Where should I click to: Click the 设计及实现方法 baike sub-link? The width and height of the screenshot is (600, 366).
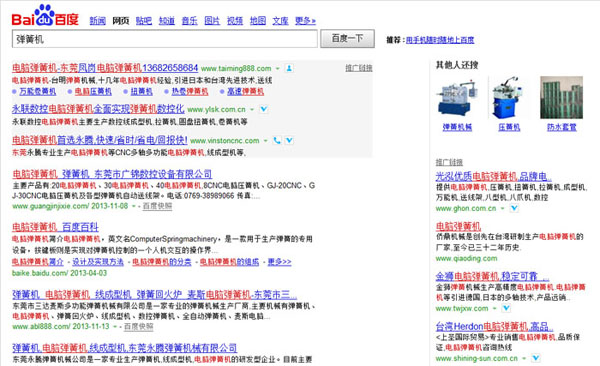(98, 262)
